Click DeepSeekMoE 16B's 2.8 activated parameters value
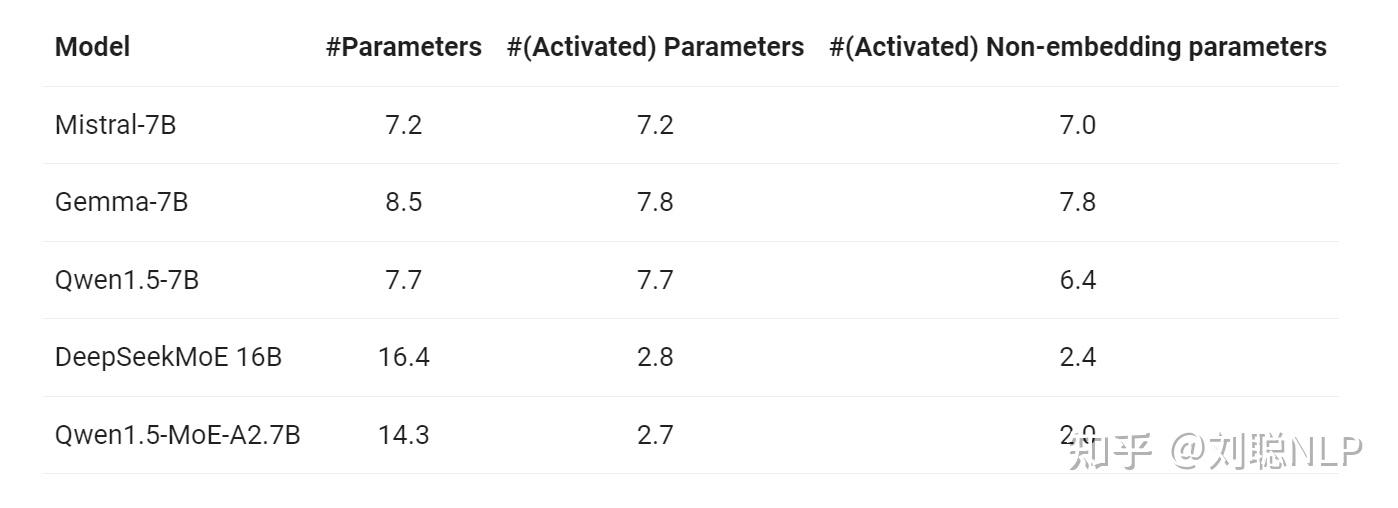The width and height of the screenshot is (1398, 508). click(x=655, y=357)
